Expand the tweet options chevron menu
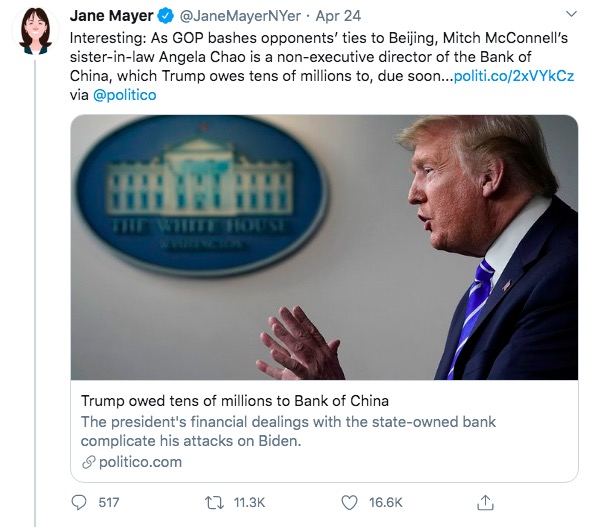The height and width of the screenshot is (530, 589). pyautogui.click(x=571, y=14)
